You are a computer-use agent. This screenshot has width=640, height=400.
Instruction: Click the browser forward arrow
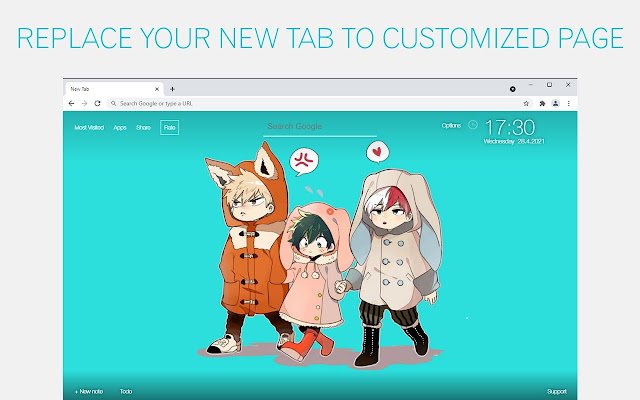click(84, 104)
